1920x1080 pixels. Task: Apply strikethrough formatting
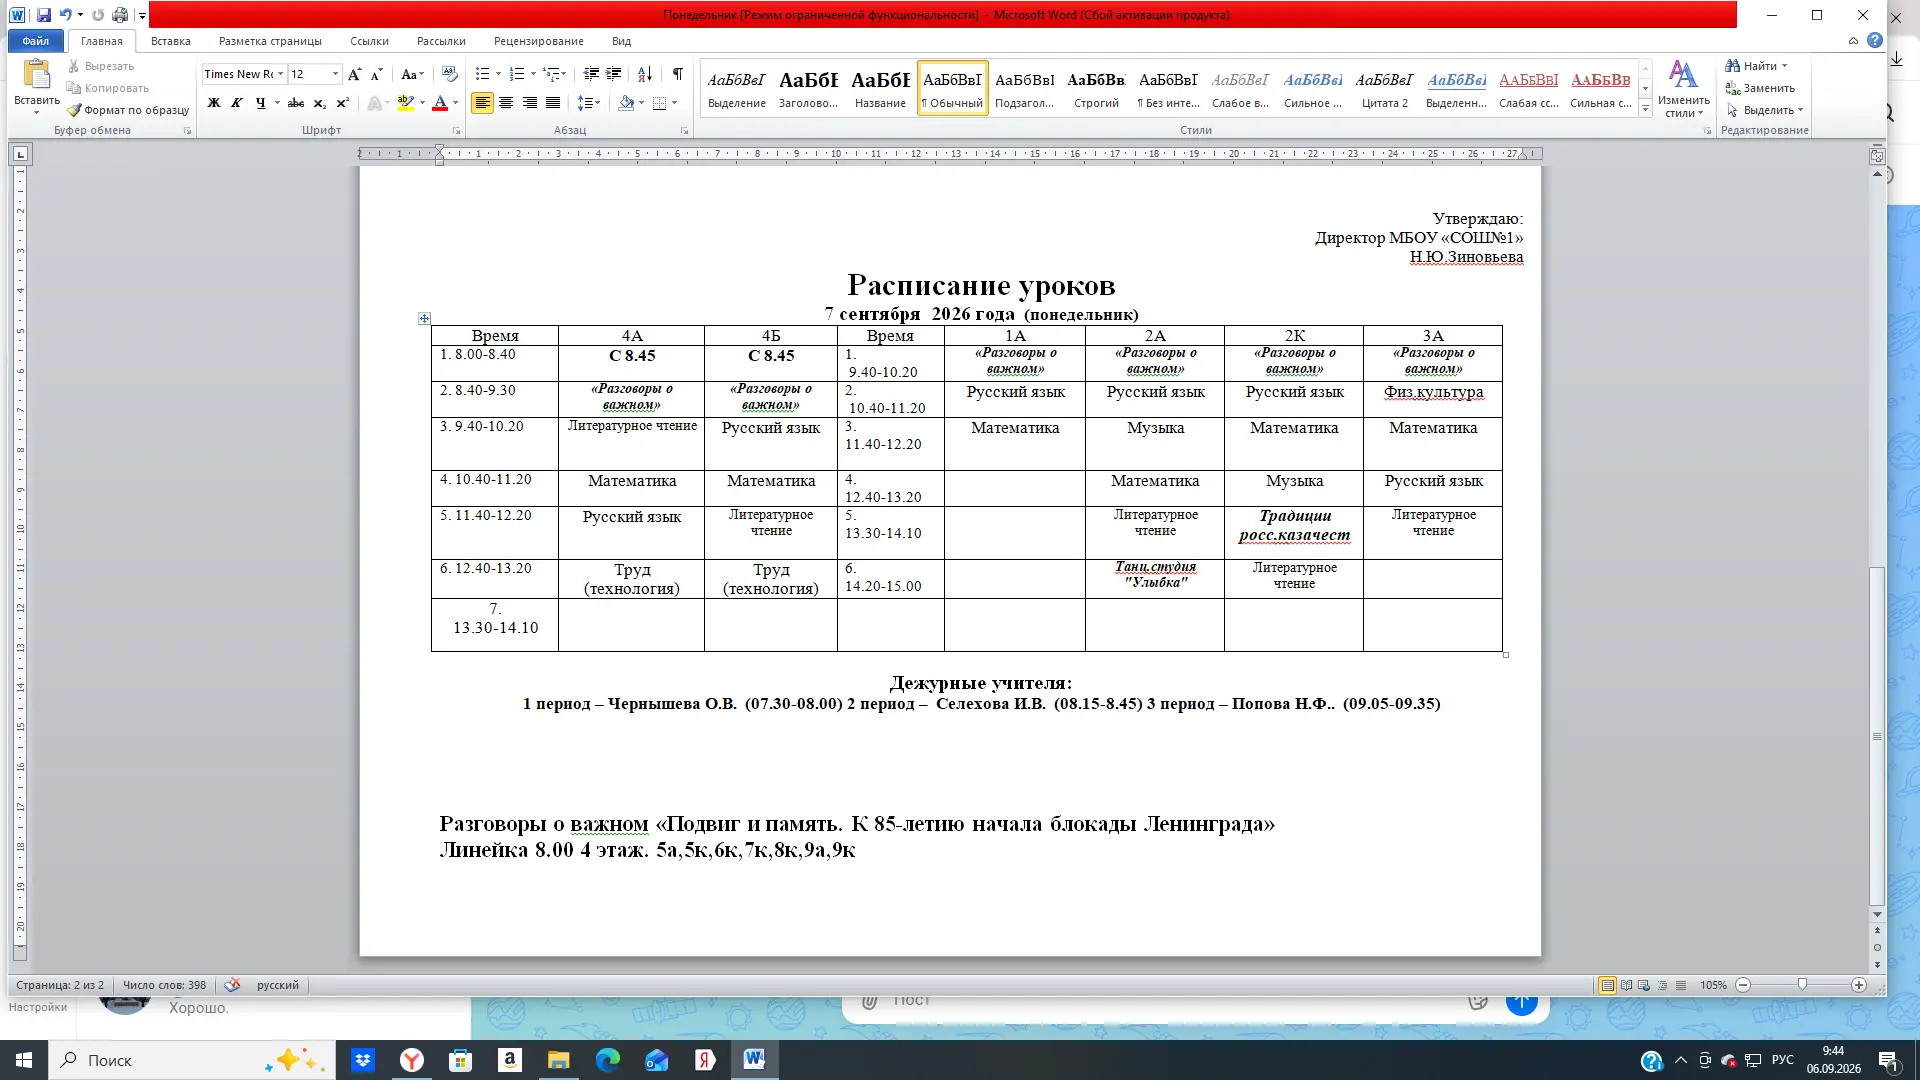click(x=296, y=103)
